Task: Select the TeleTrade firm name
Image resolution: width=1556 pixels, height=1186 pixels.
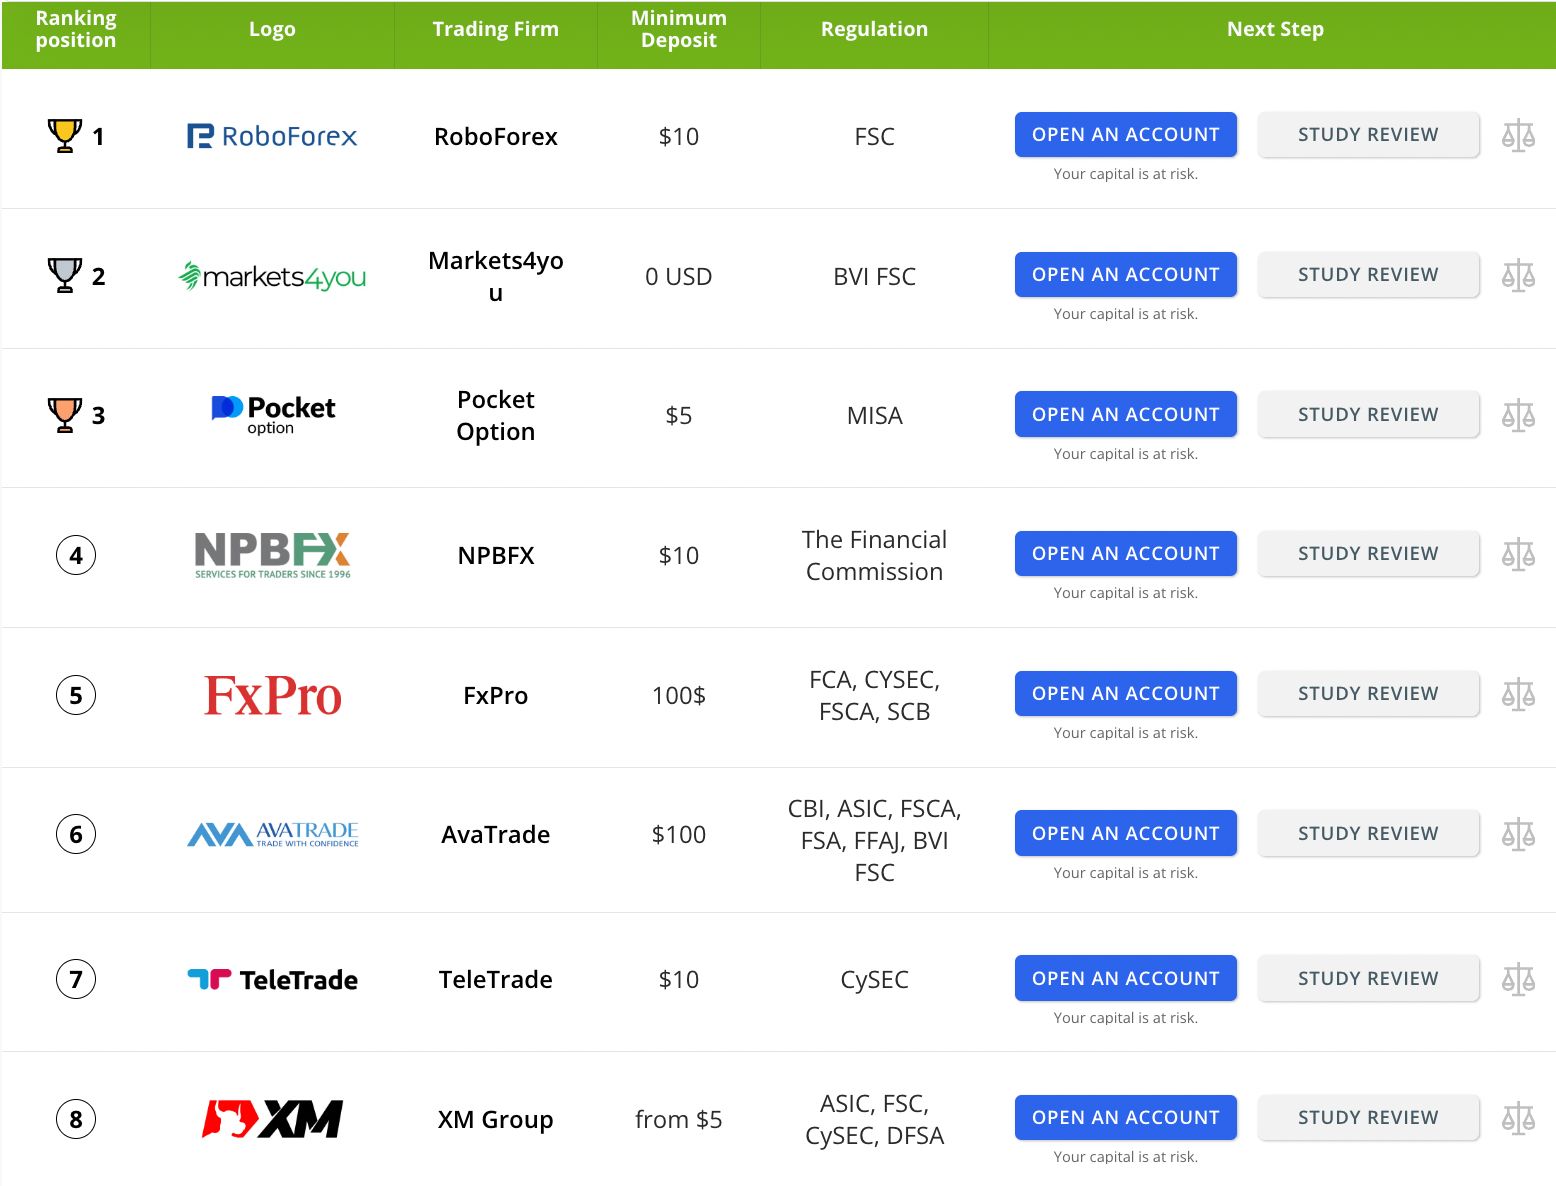Action: point(495,979)
